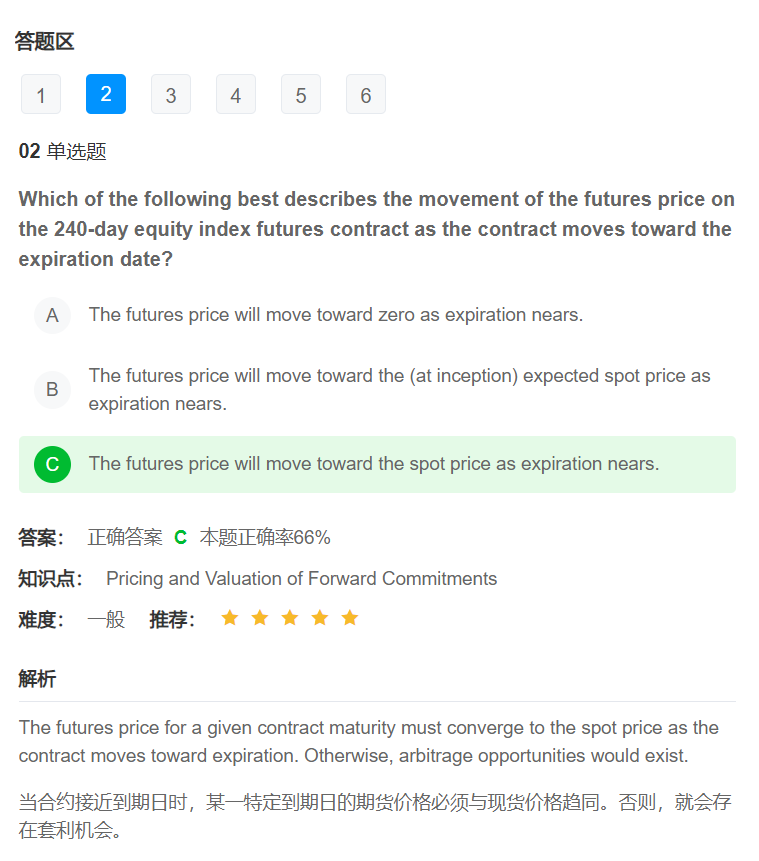Image resolution: width=759 pixels, height=861 pixels.
Task: Click the second recommendation star
Action: [x=260, y=618]
